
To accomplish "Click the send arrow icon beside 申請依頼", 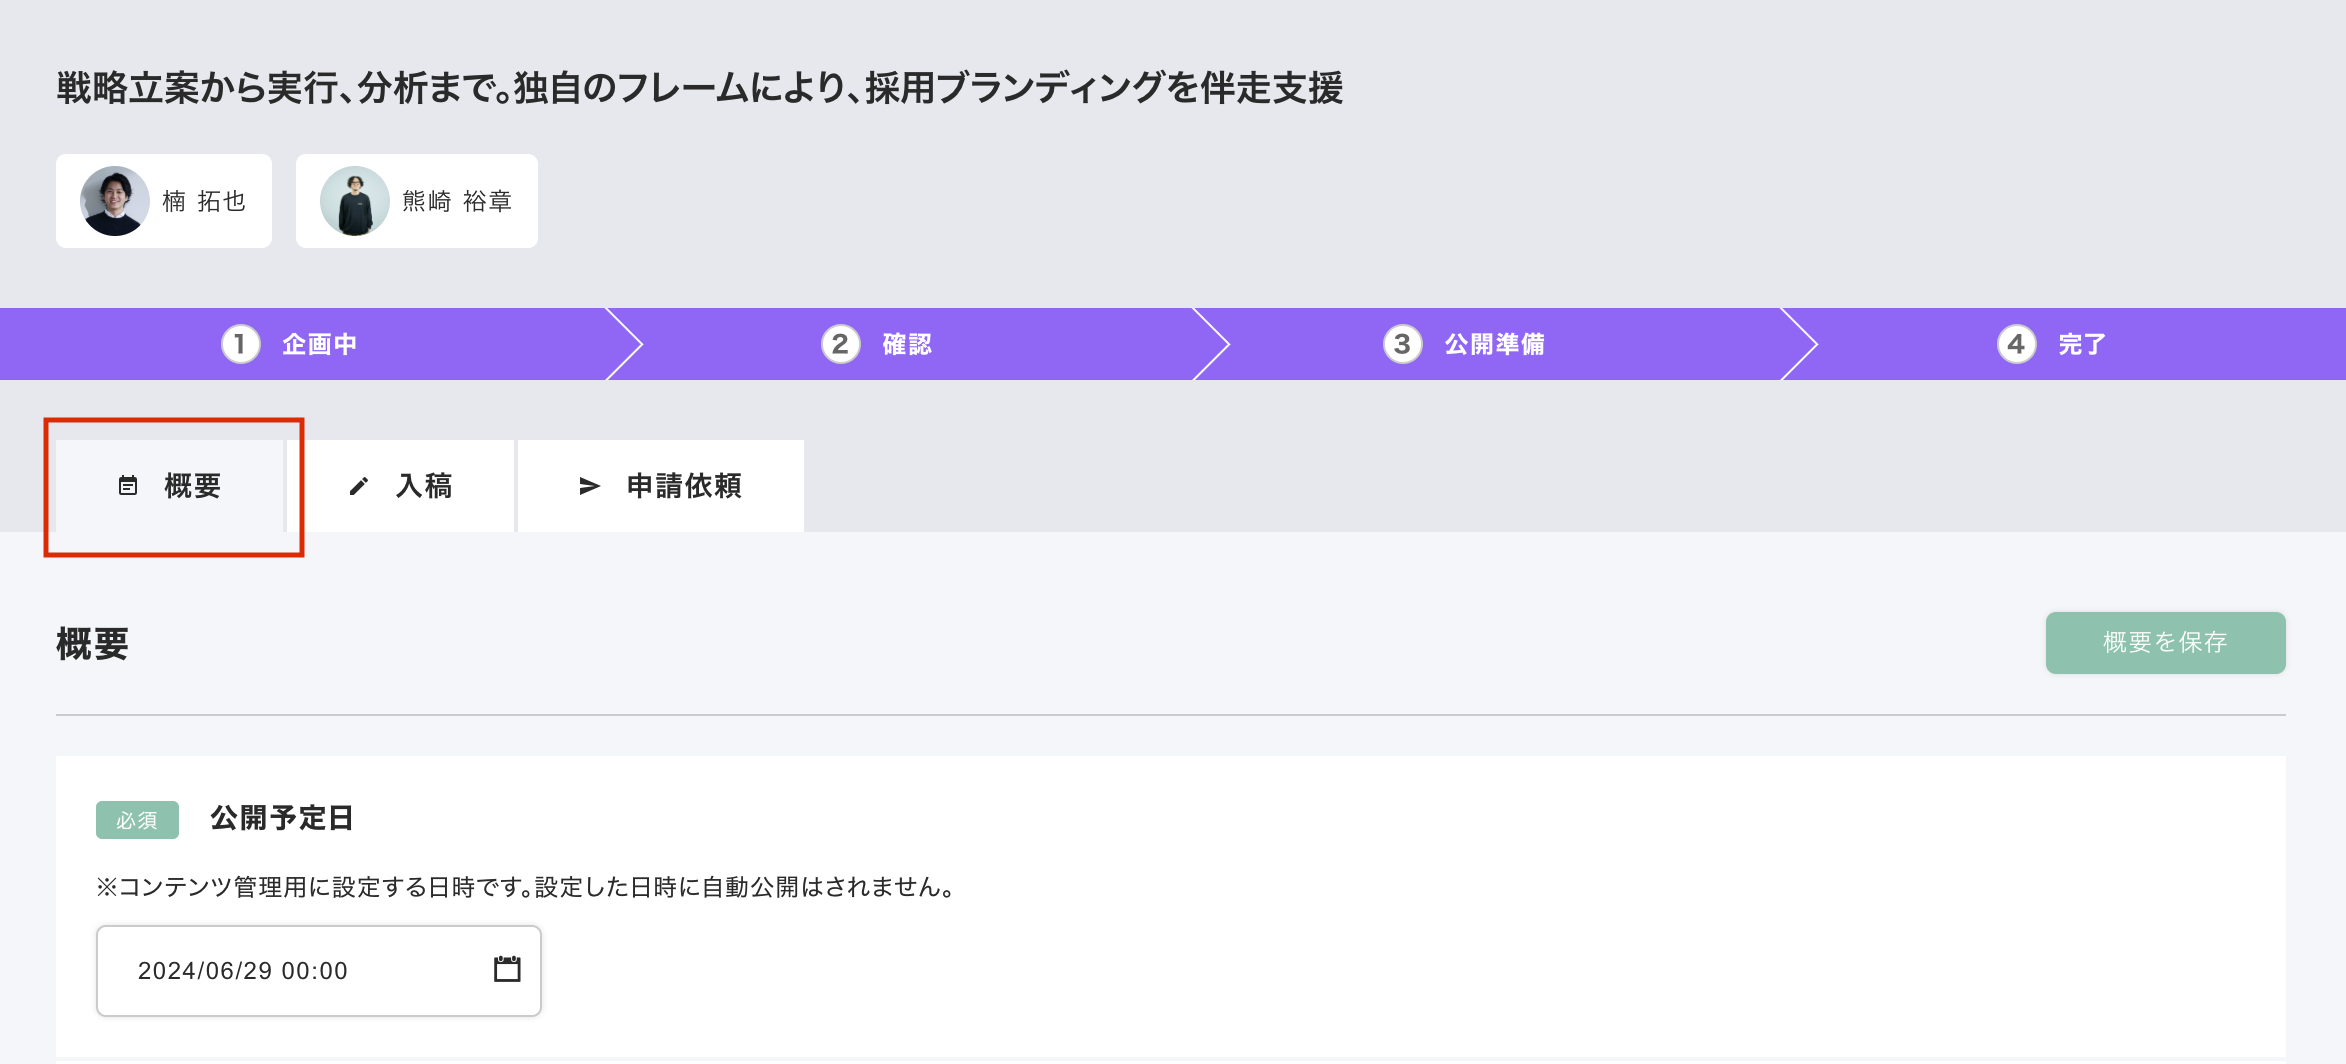I will coord(589,486).
